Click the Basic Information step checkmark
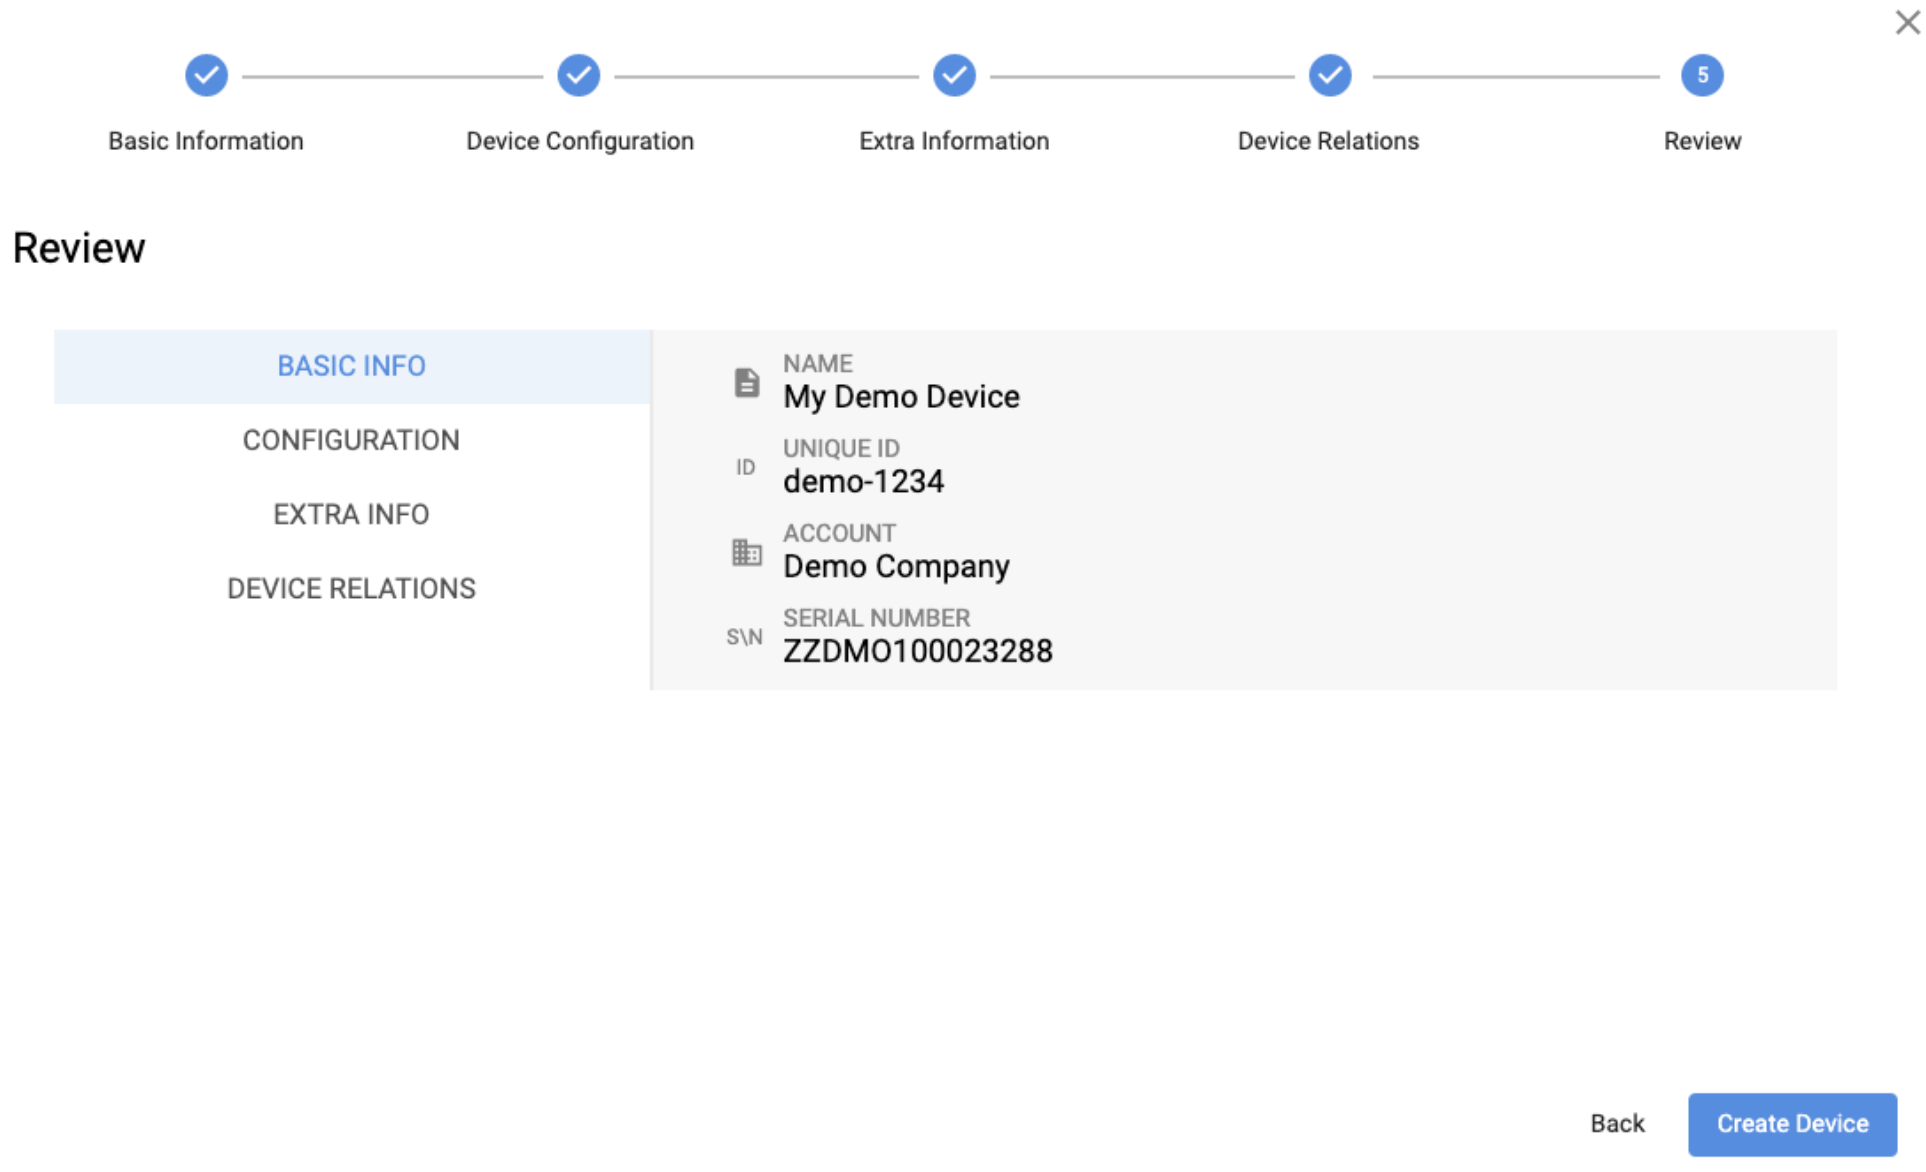The width and height of the screenshot is (1926, 1172). coord(206,75)
